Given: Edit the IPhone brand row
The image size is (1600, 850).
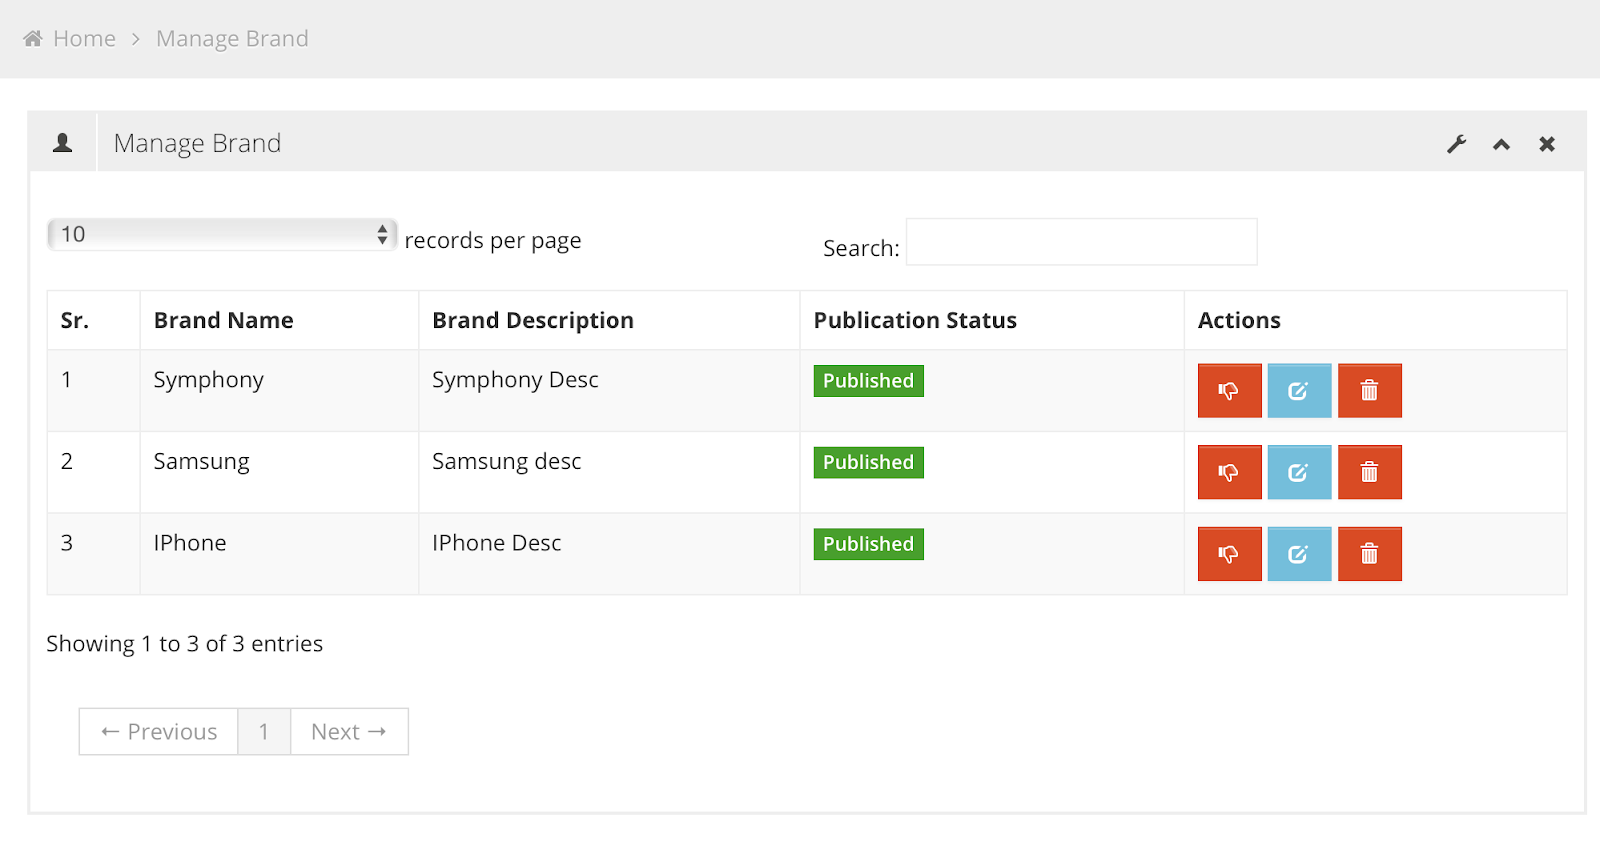Looking at the screenshot, I should [x=1299, y=554].
